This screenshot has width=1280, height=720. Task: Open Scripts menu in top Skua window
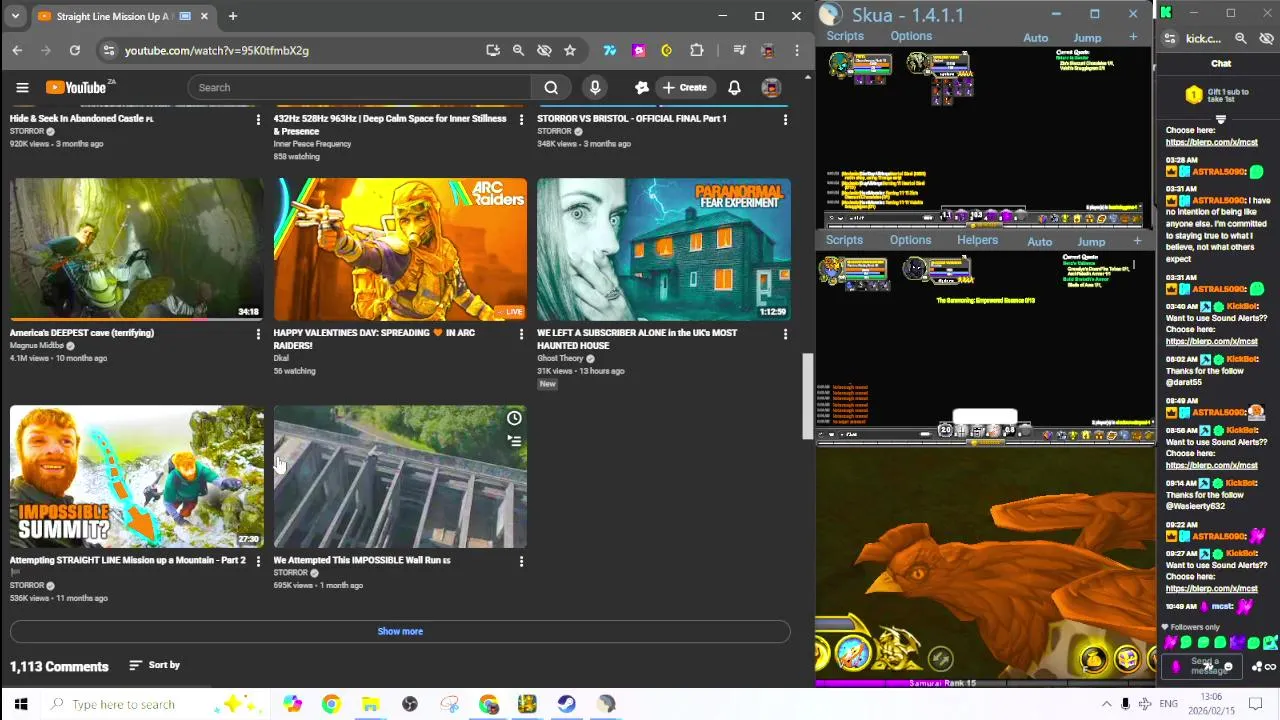pyautogui.click(x=844, y=36)
